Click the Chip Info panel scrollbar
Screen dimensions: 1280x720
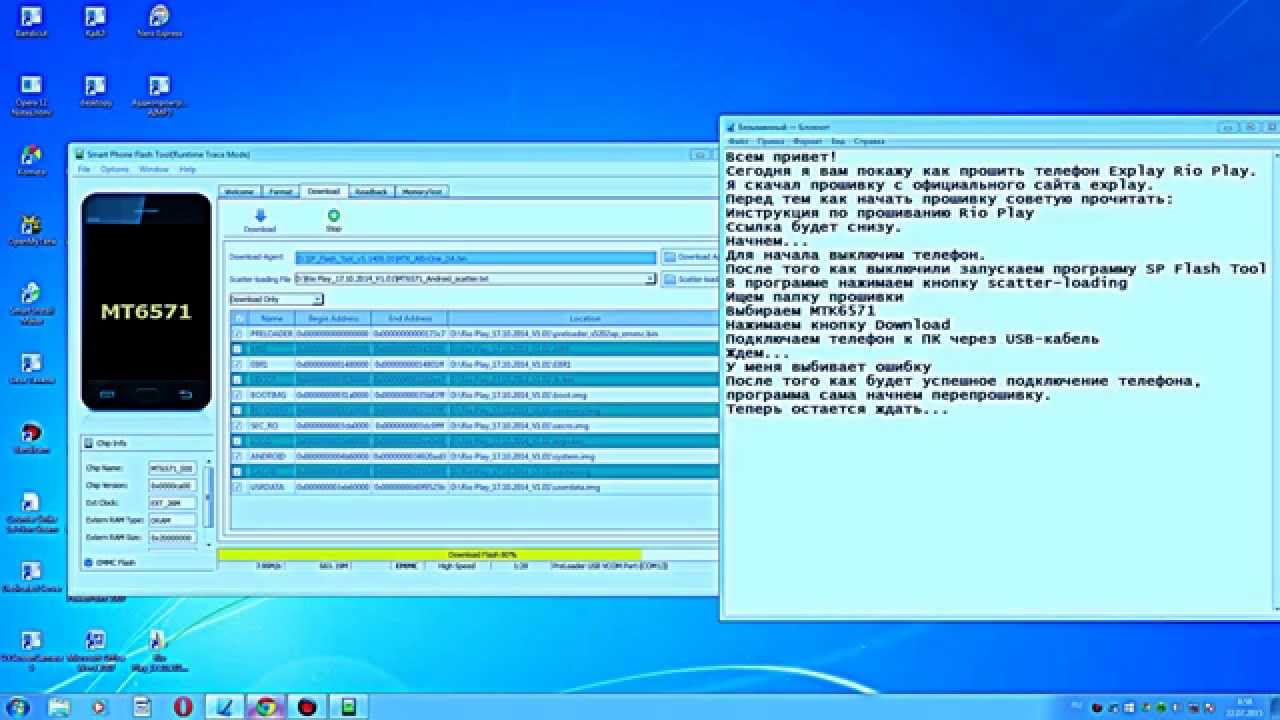coord(208,505)
